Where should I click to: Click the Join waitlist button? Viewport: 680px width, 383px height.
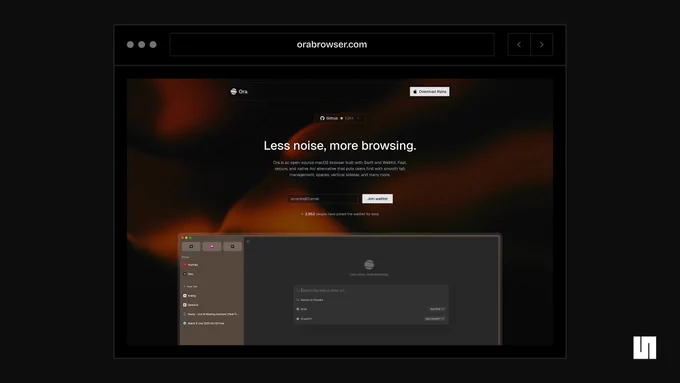click(x=377, y=199)
